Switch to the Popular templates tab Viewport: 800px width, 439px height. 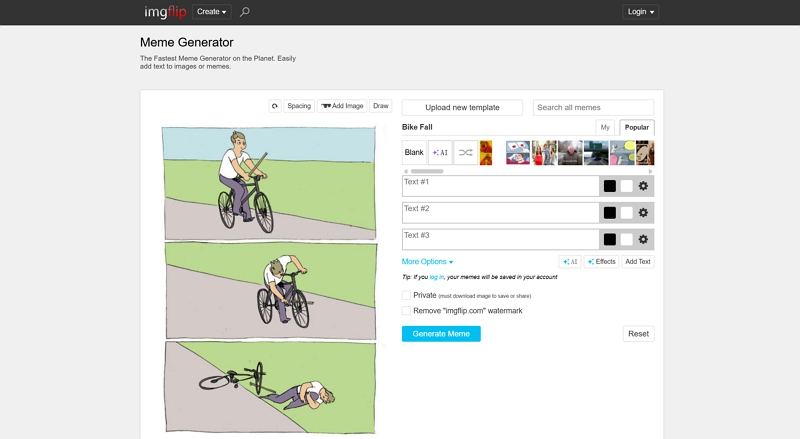pos(637,127)
